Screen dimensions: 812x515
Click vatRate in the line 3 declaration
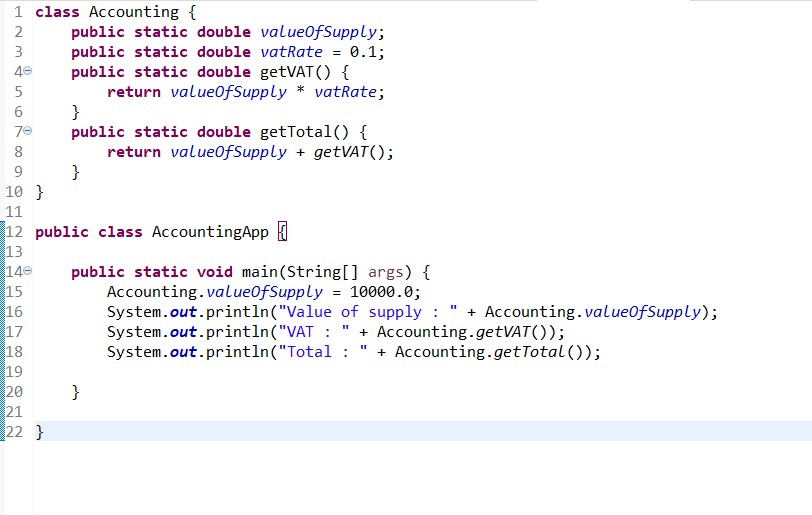(x=292, y=52)
